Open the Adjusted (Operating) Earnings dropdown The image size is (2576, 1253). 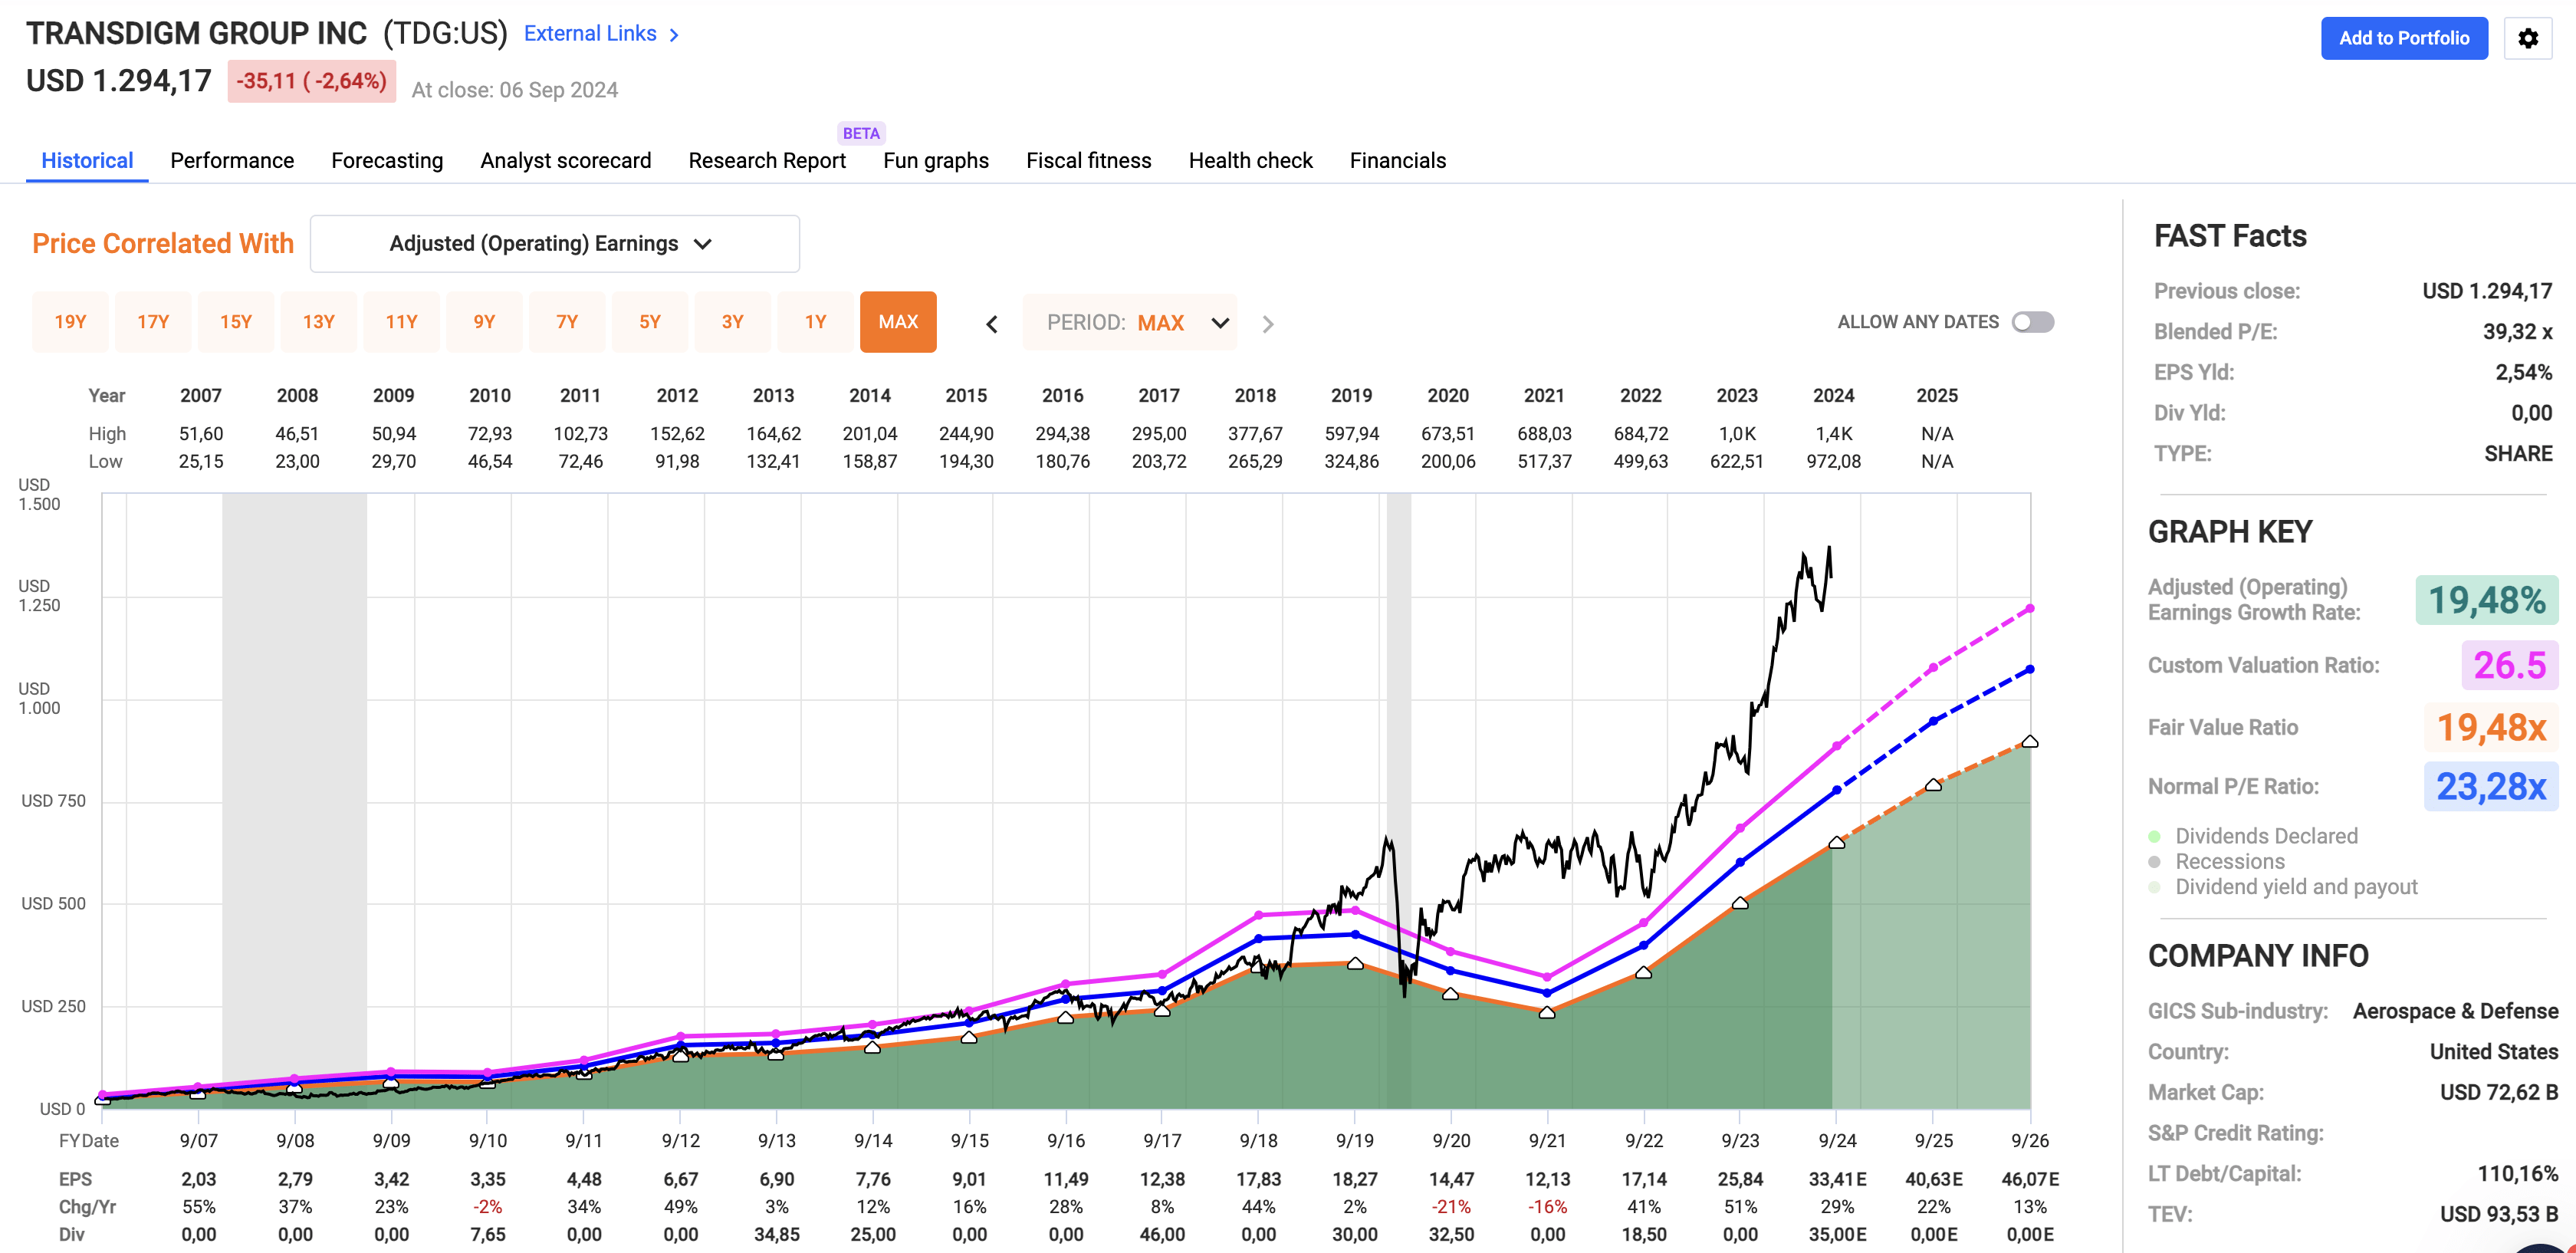(554, 243)
